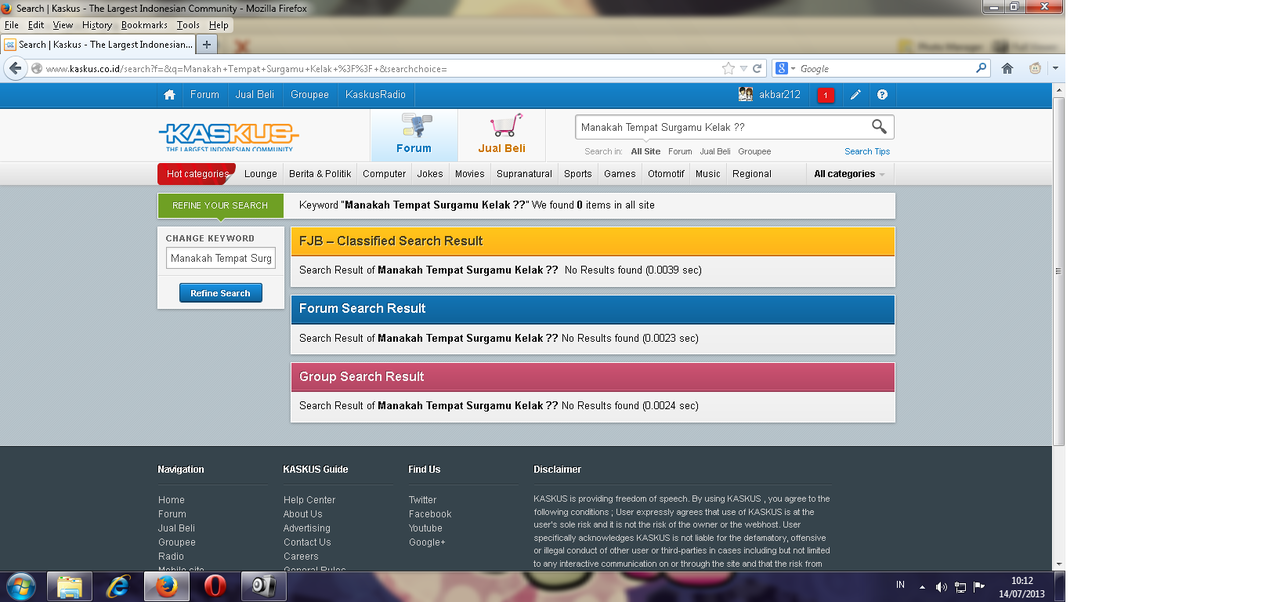Open Facebook link in Find Us
Viewport: 1280px width, 602px height.
(x=430, y=514)
